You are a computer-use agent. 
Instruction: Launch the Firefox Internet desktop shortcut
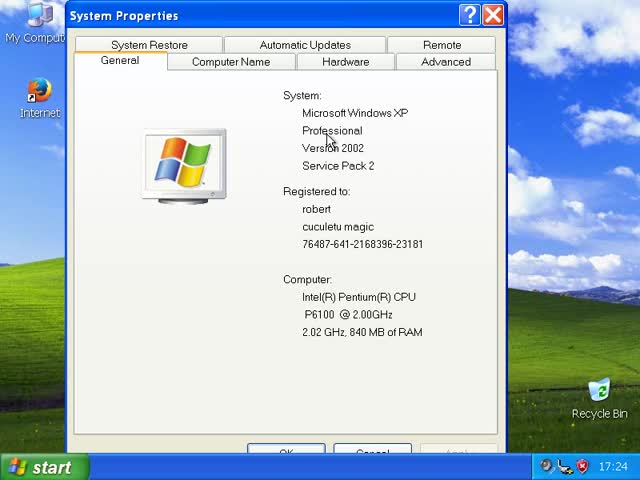point(39,93)
